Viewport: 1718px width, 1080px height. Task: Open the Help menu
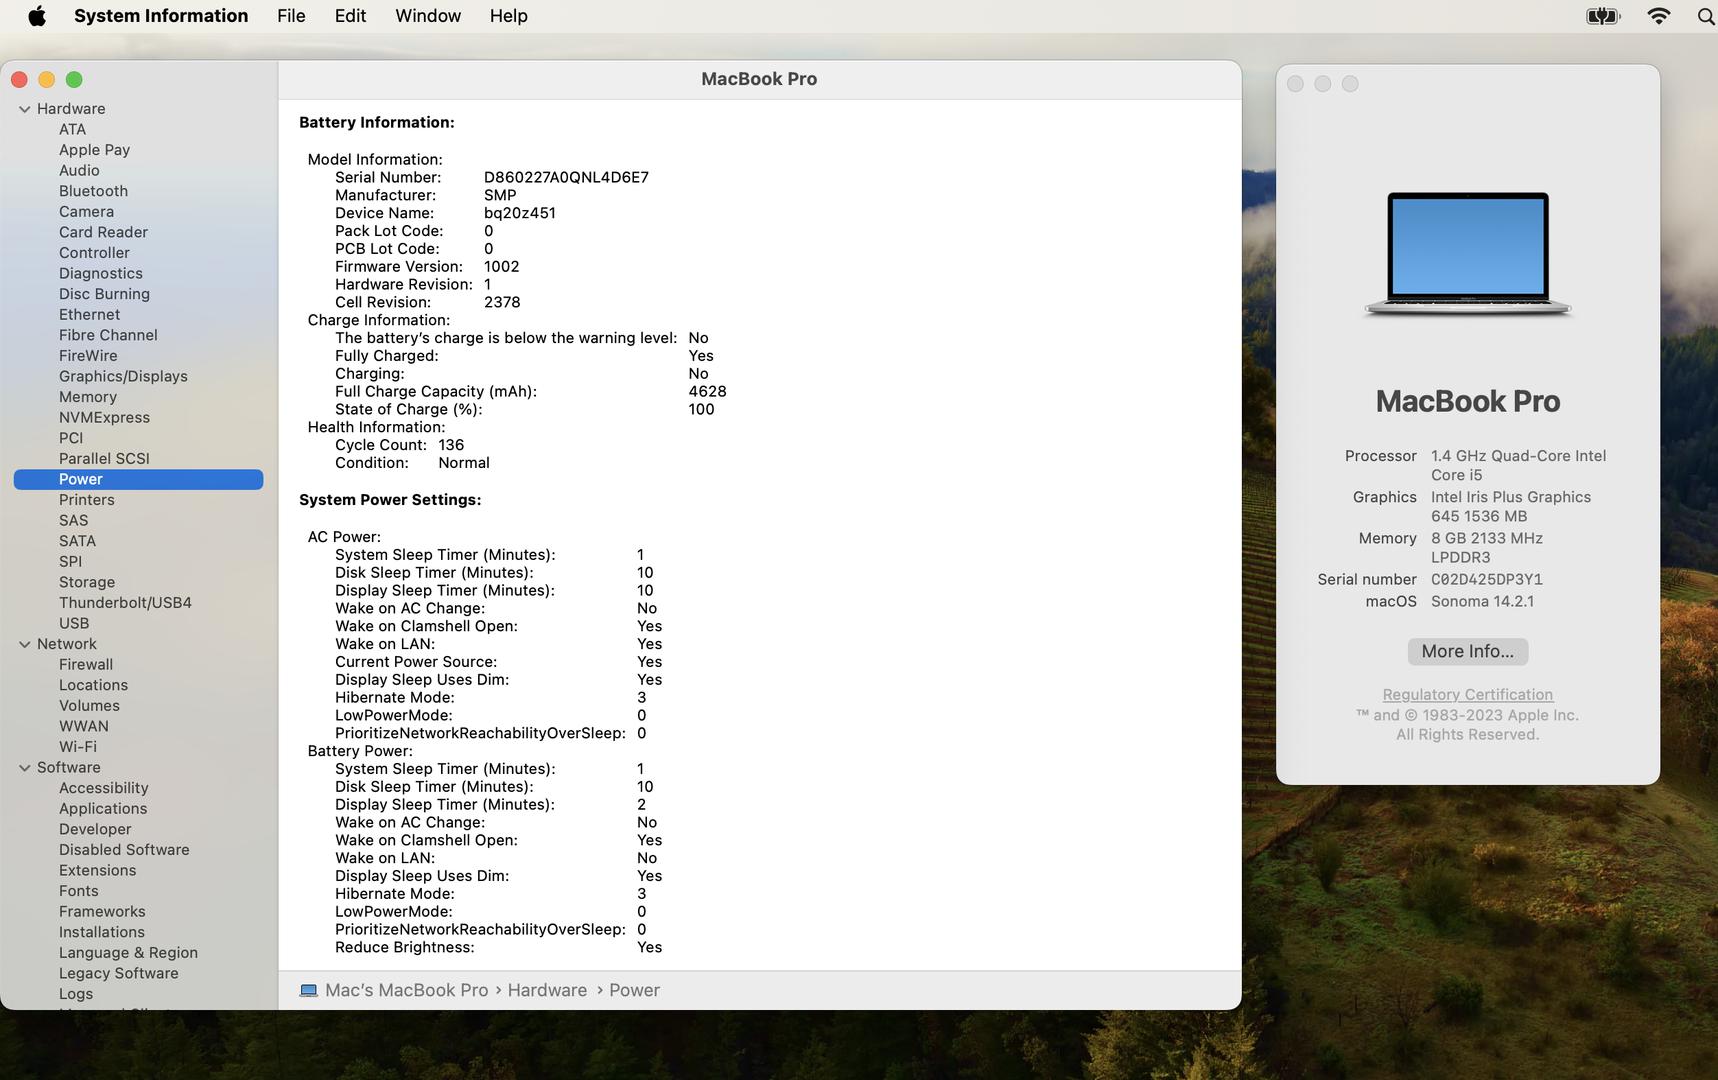click(508, 16)
